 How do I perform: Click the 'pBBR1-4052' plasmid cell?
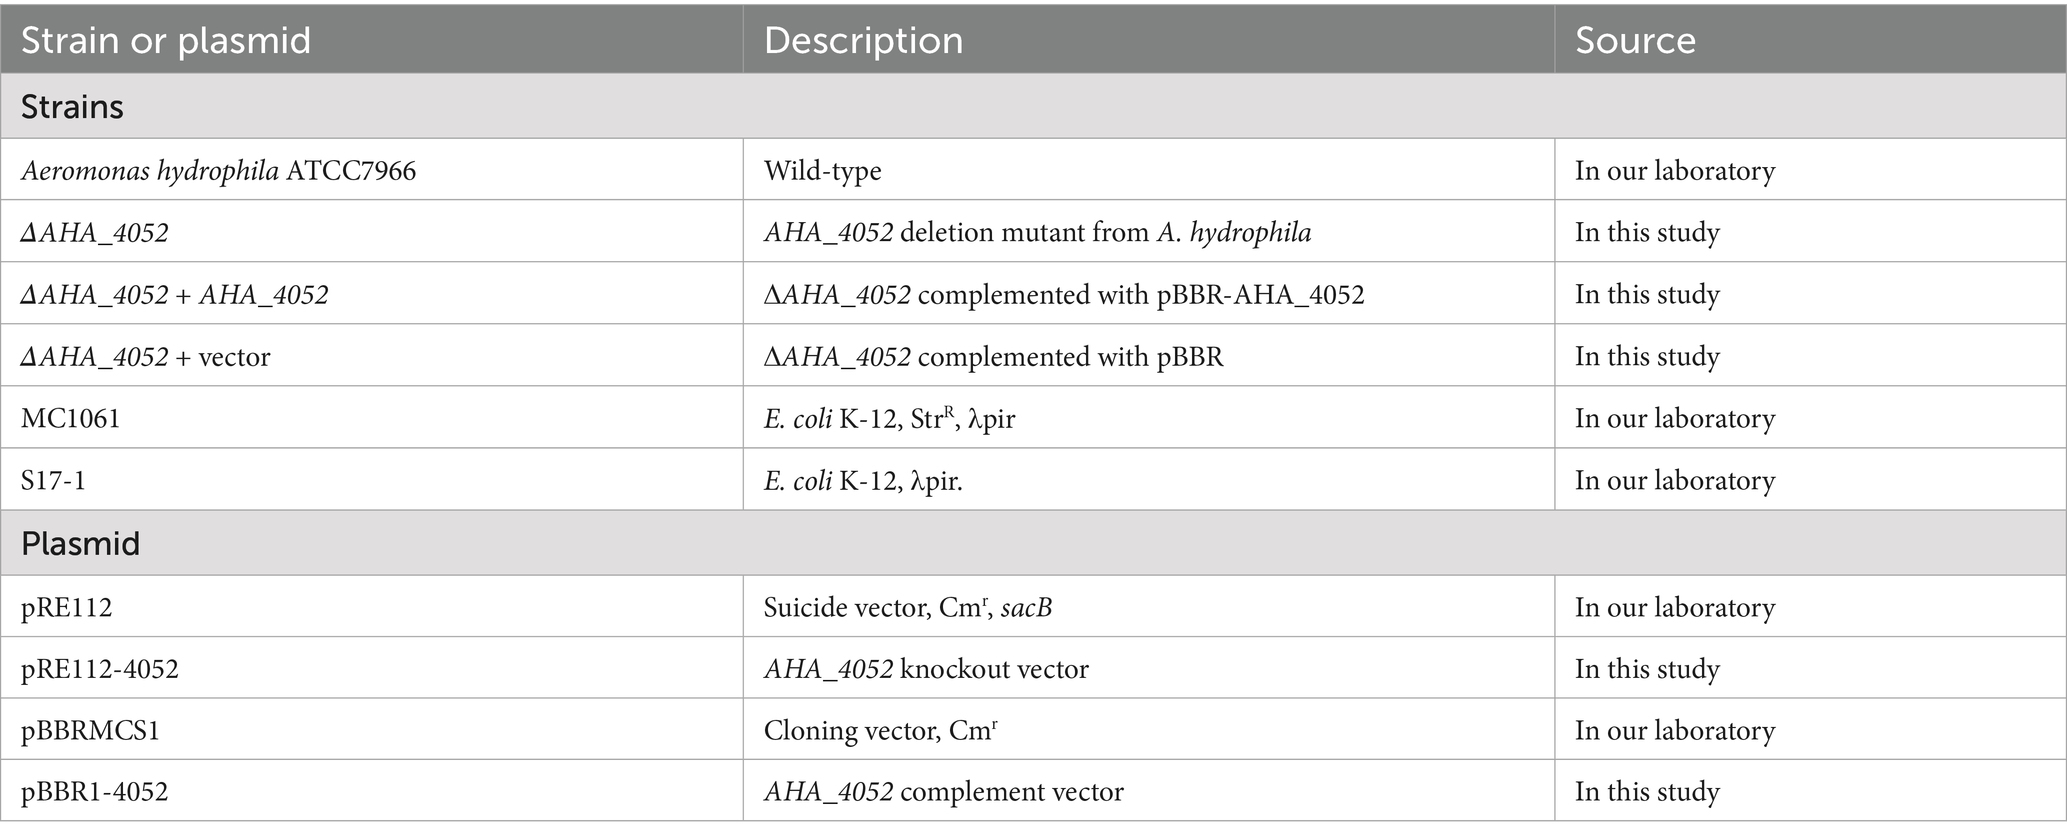click(x=94, y=792)
